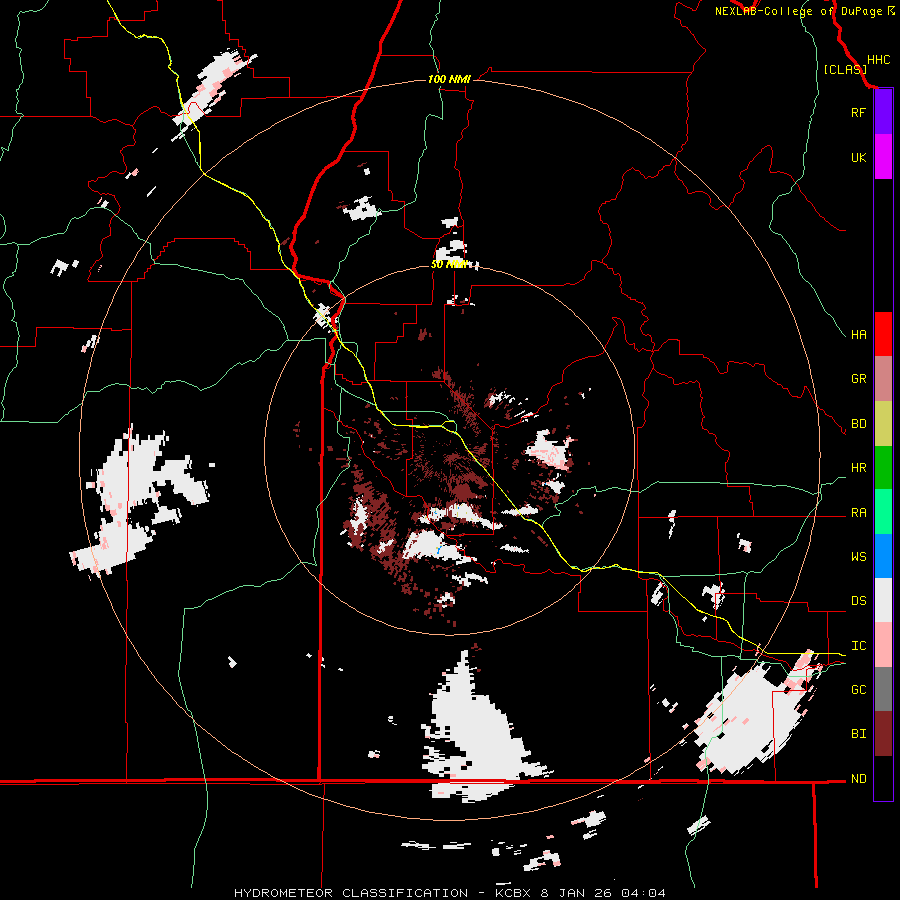This screenshot has width=900, height=900.
Task: Click the GC legend label
Action: [858, 690]
